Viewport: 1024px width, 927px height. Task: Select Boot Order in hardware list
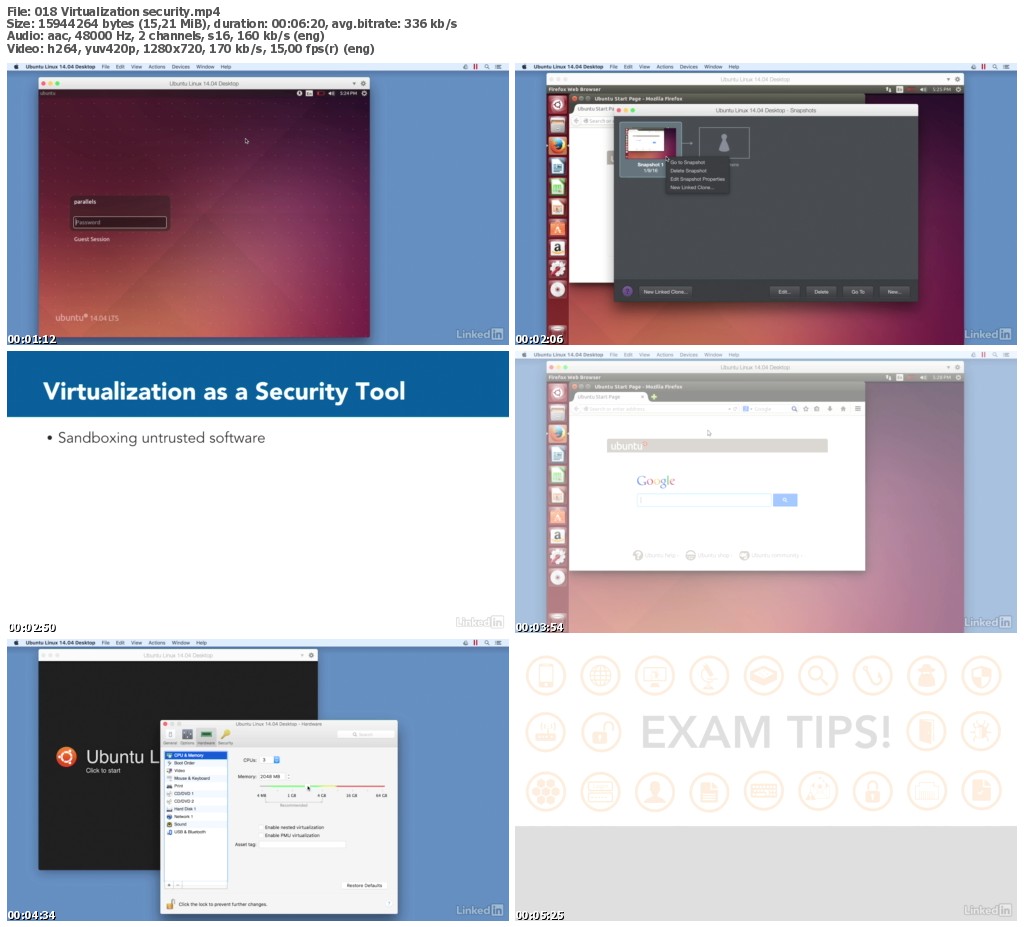pyautogui.click(x=196, y=763)
